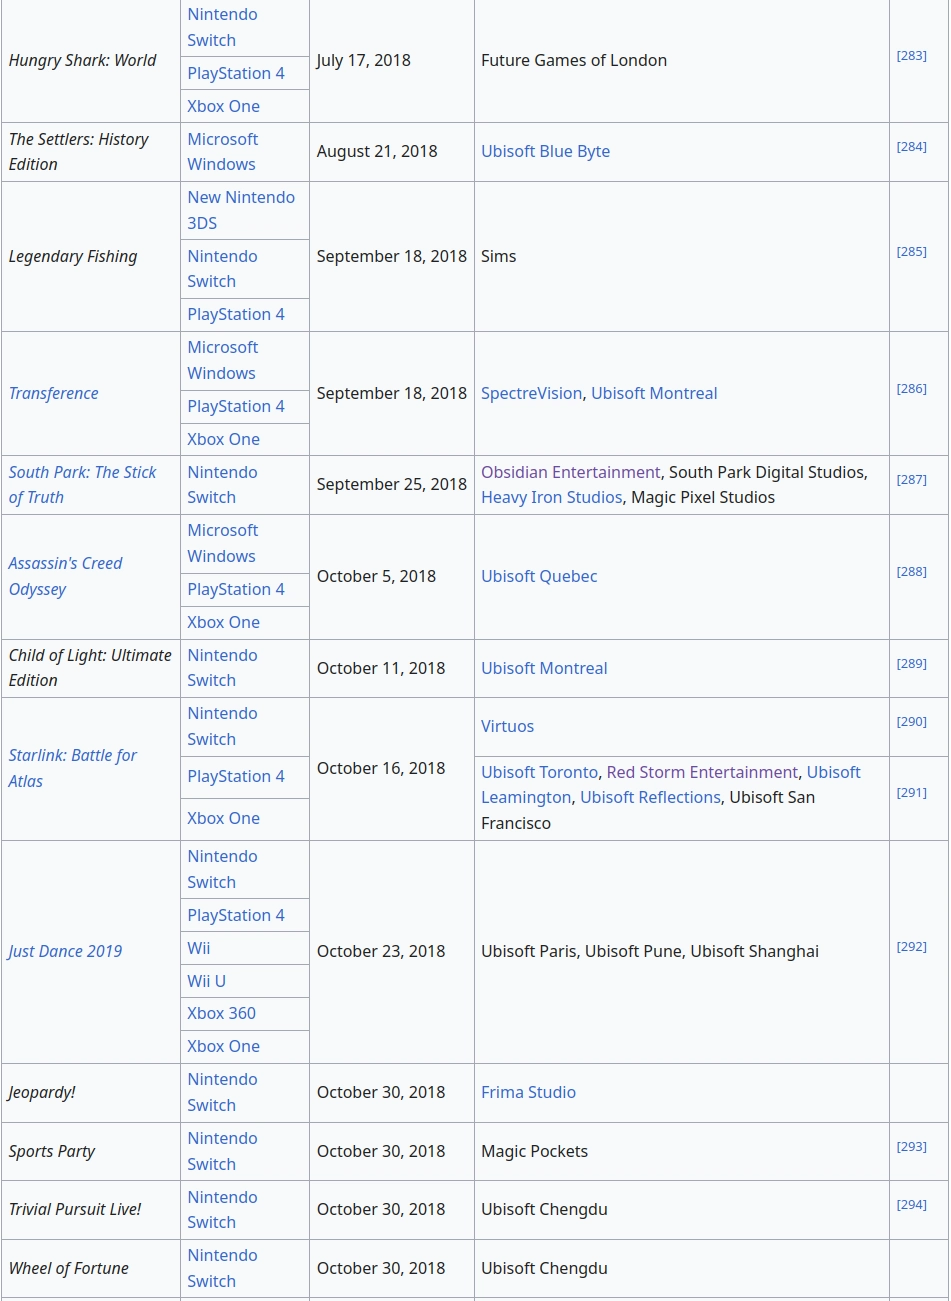Open Just Dance 2019 link

click(x=65, y=951)
